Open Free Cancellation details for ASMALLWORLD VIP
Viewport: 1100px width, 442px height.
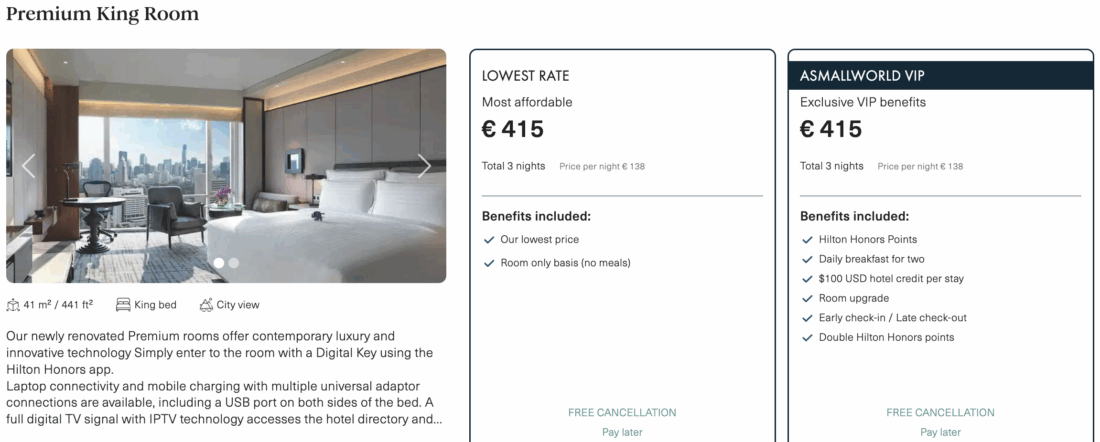(940, 412)
